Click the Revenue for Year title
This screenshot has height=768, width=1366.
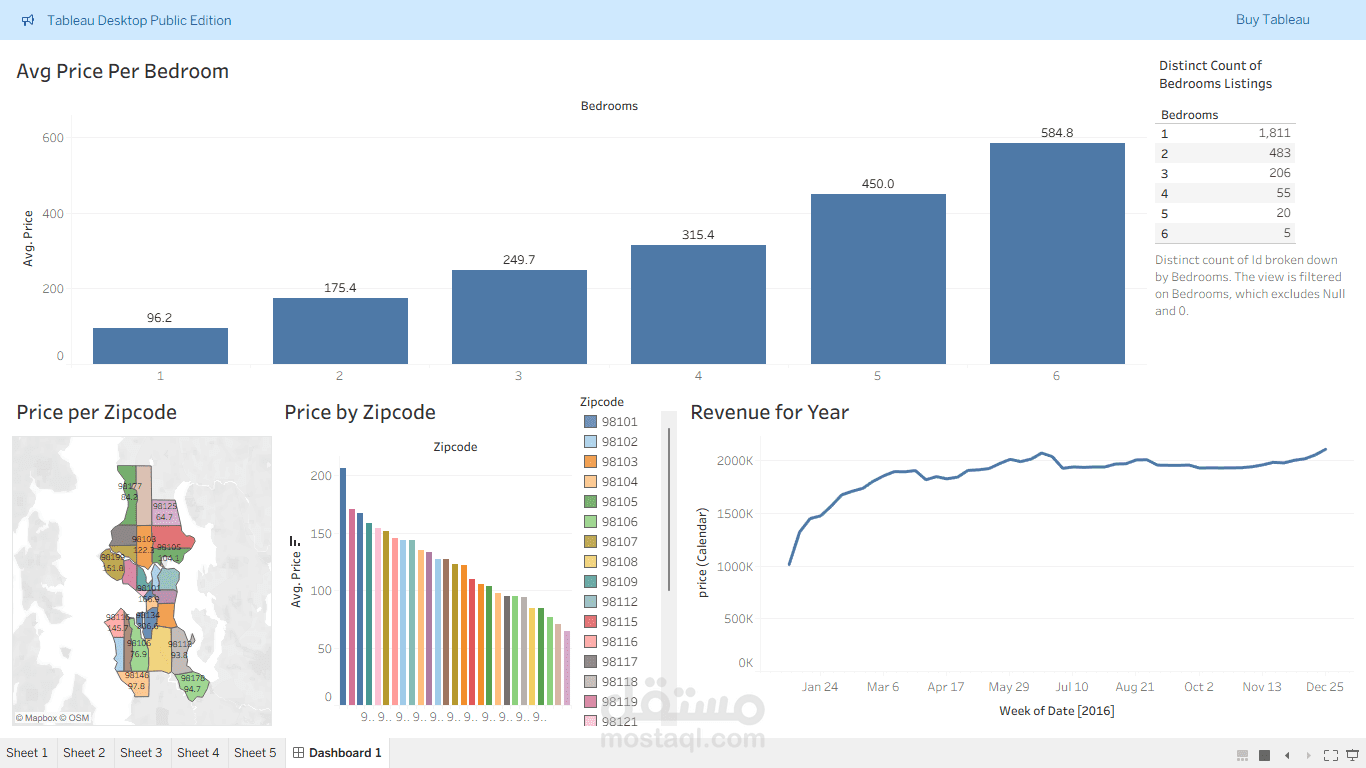(770, 412)
